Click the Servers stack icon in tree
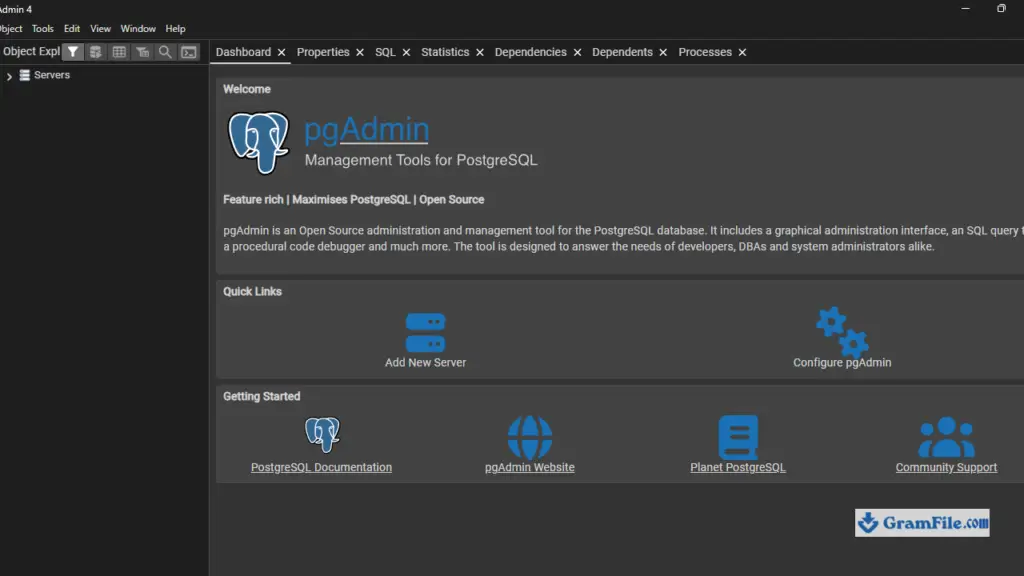This screenshot has height=576, width=1024. (25, 75)
